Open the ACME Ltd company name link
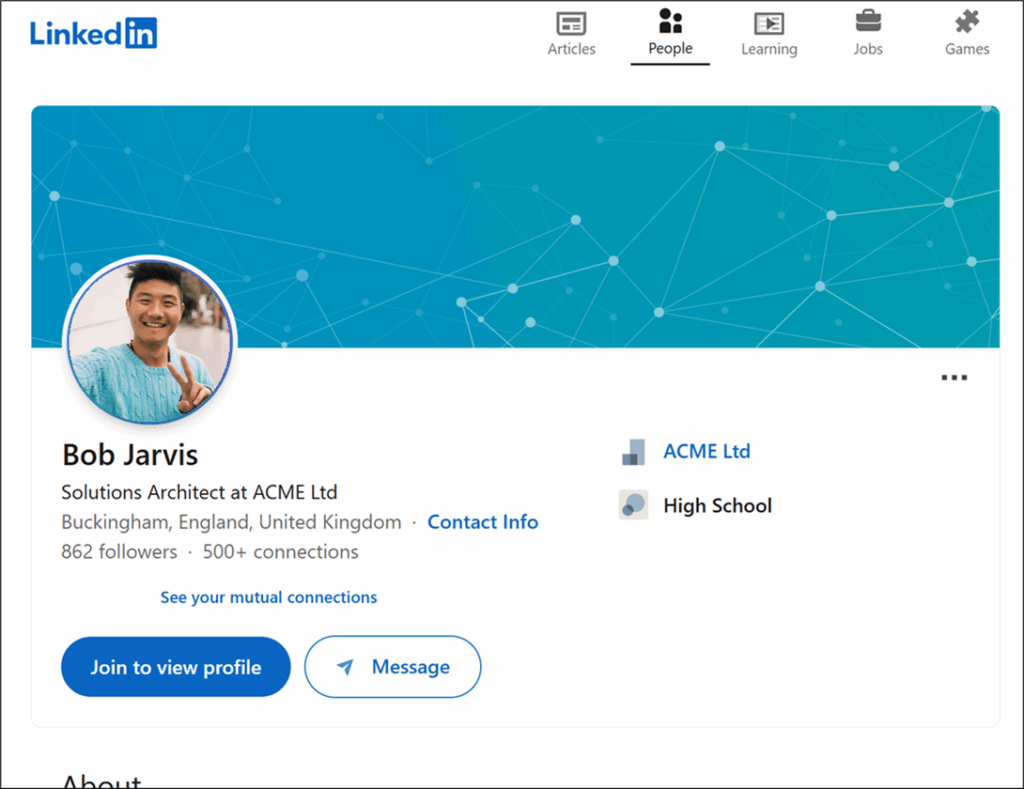This screenshot has width=1024, height=789. pos(706,451)
